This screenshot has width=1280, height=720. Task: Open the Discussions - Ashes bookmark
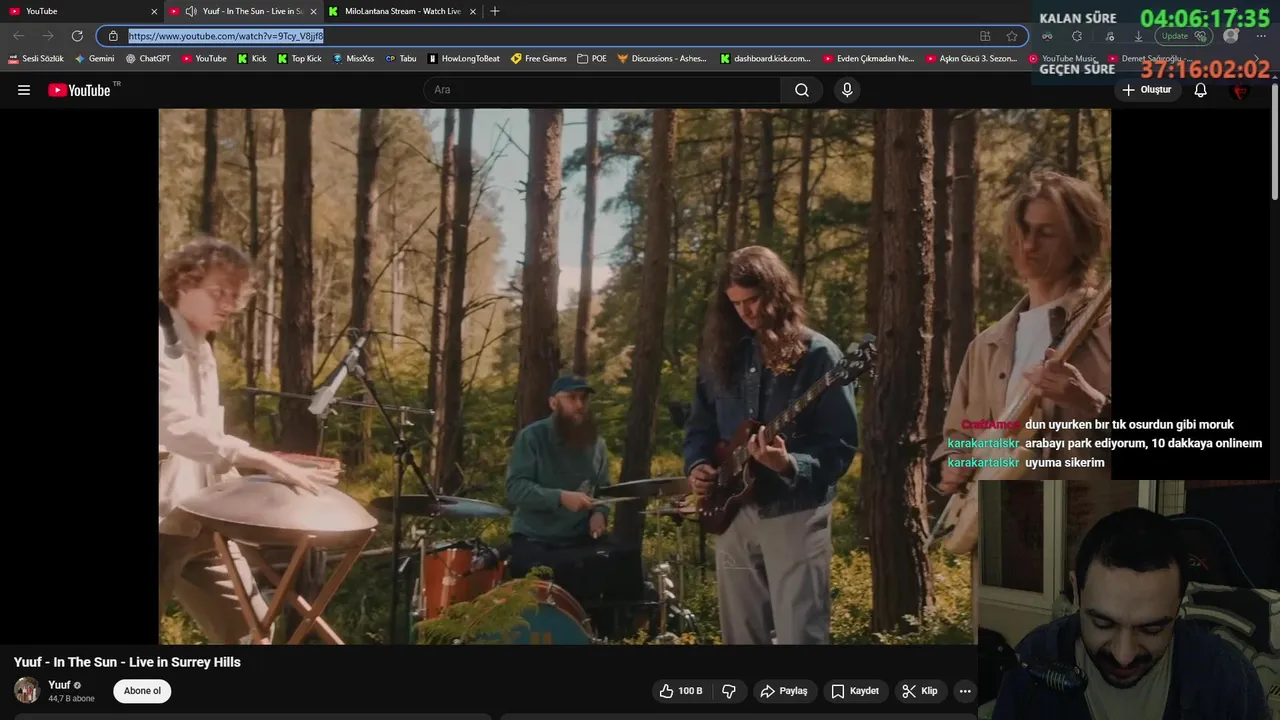click(x=662, y=59)
